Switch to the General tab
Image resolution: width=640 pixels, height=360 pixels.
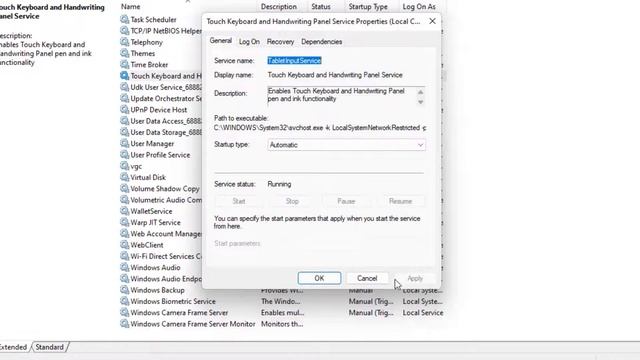[x=220, y=41]
